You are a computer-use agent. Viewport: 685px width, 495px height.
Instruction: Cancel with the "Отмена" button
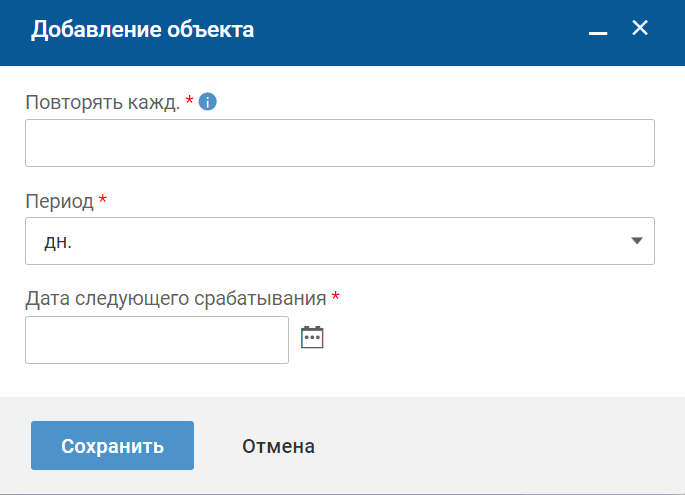pos(278,446)
